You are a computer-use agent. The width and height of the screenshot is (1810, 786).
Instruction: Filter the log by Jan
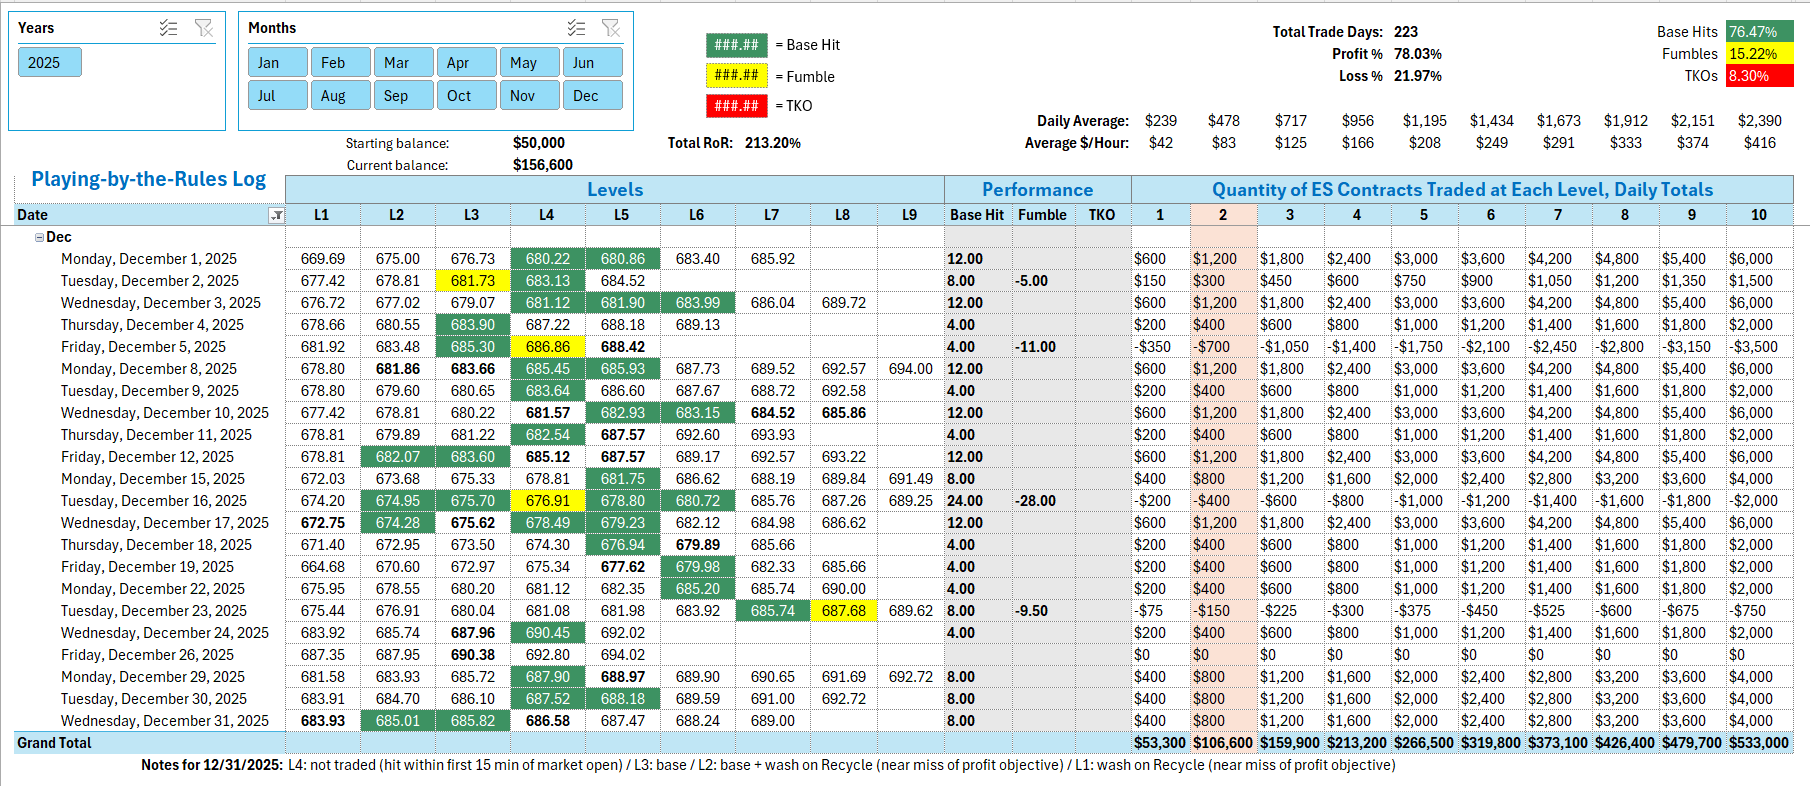[x=277, y=62]
